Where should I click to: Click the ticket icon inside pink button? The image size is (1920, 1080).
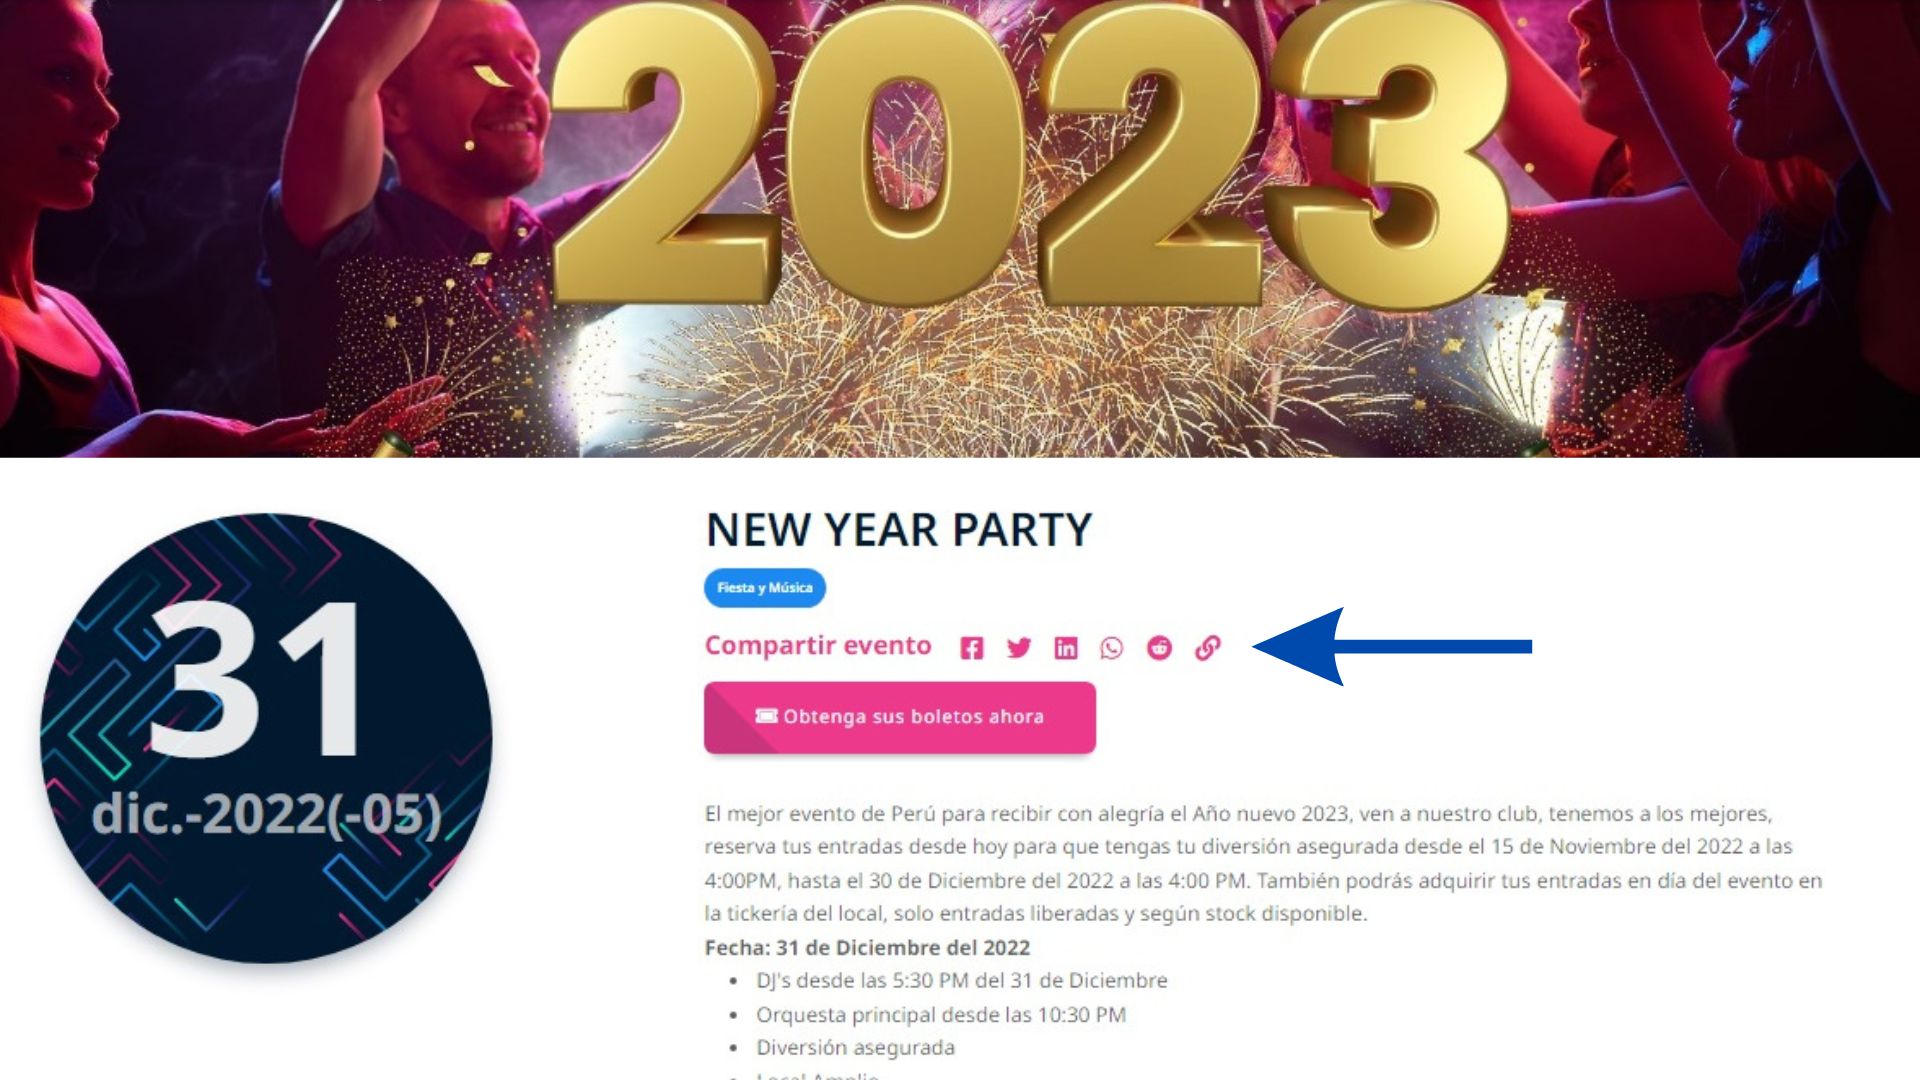[766, 716]
